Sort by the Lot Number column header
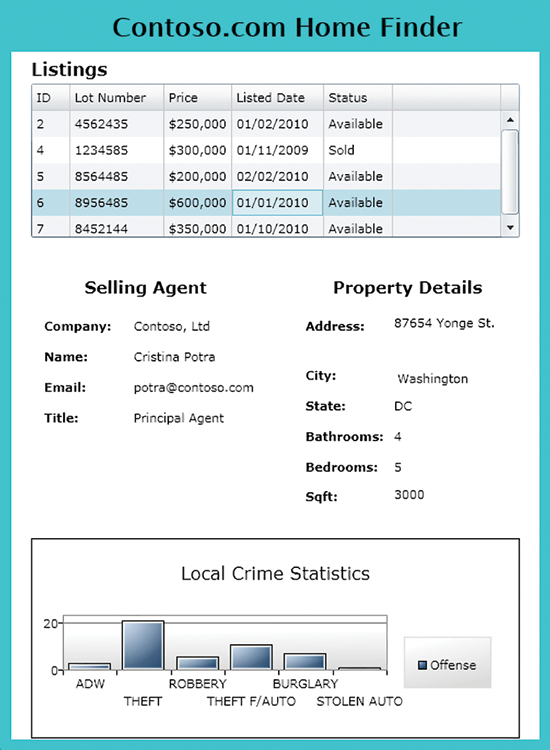Viewport: 550px width, 750px height. 117,98
